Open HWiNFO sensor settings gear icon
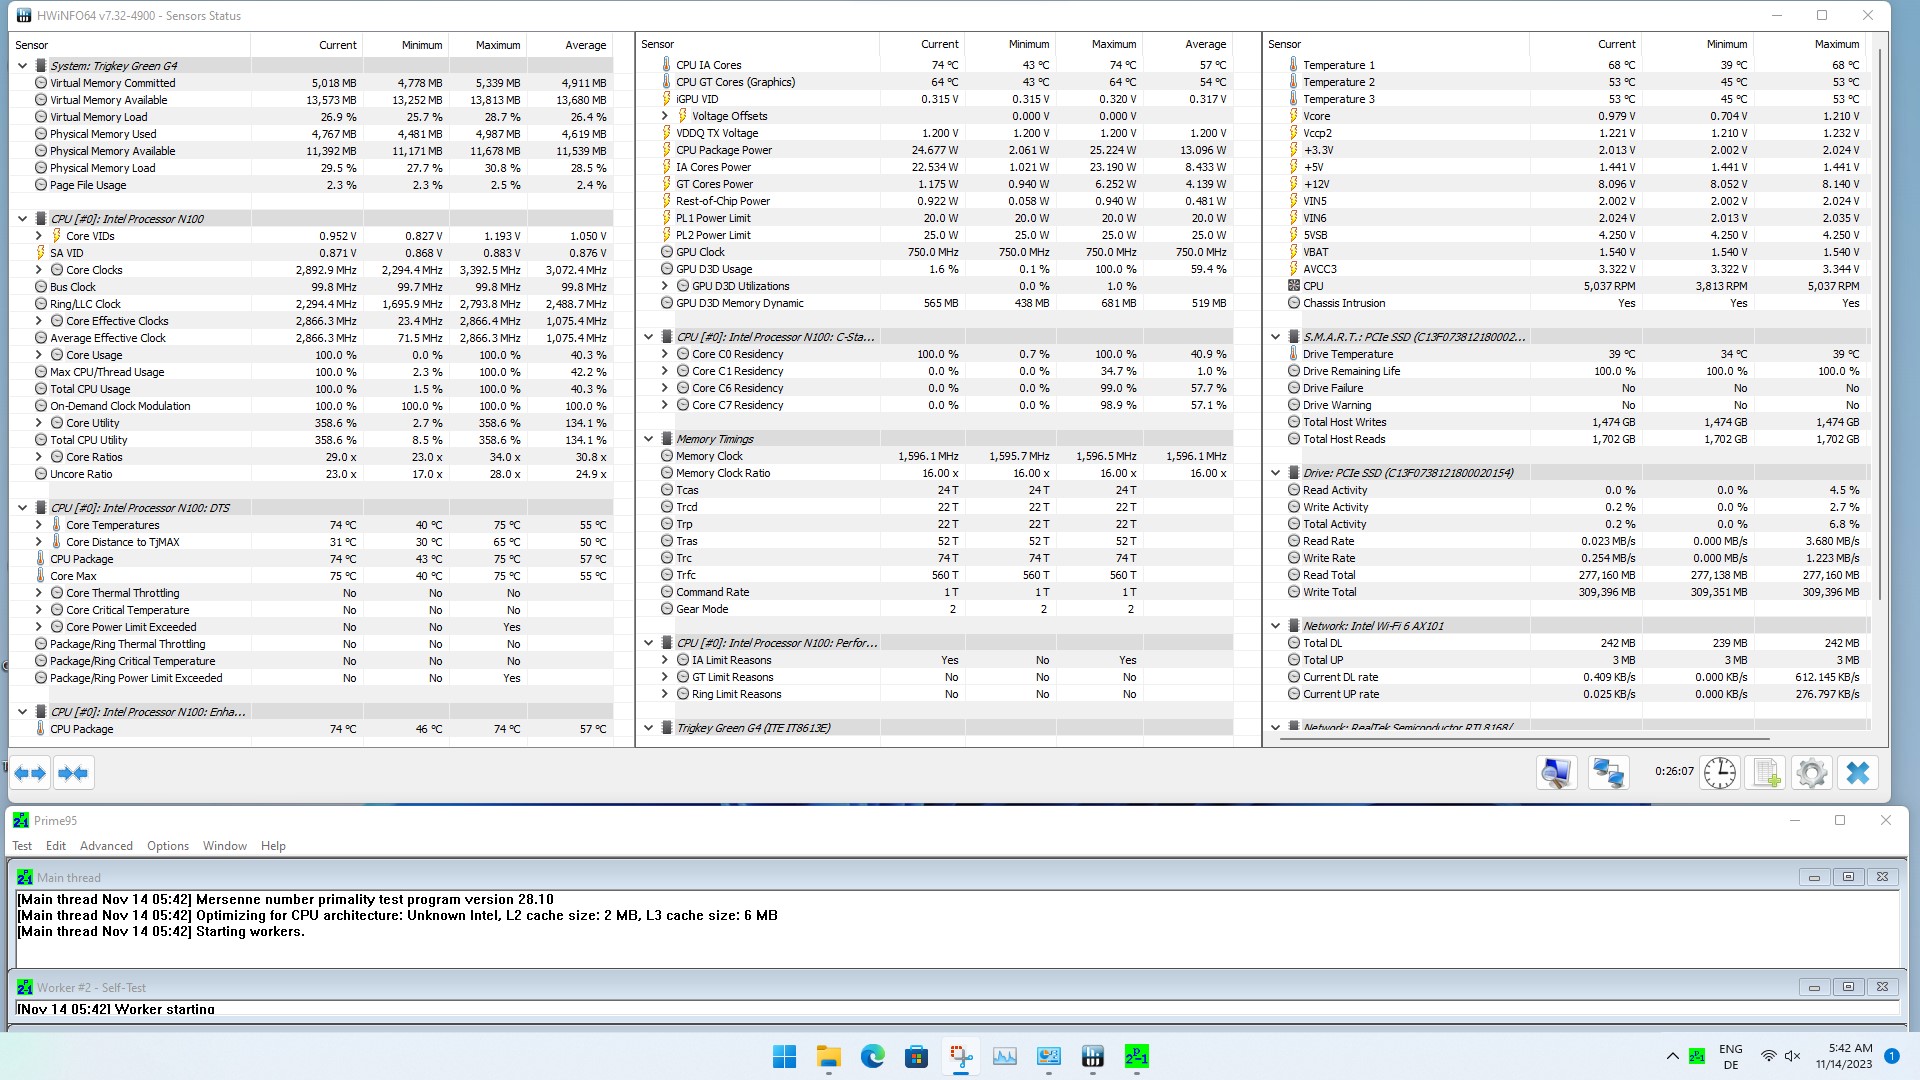Viewport: 1920px width, 1080px height. pyautogui.click(x=1811, y=773)
